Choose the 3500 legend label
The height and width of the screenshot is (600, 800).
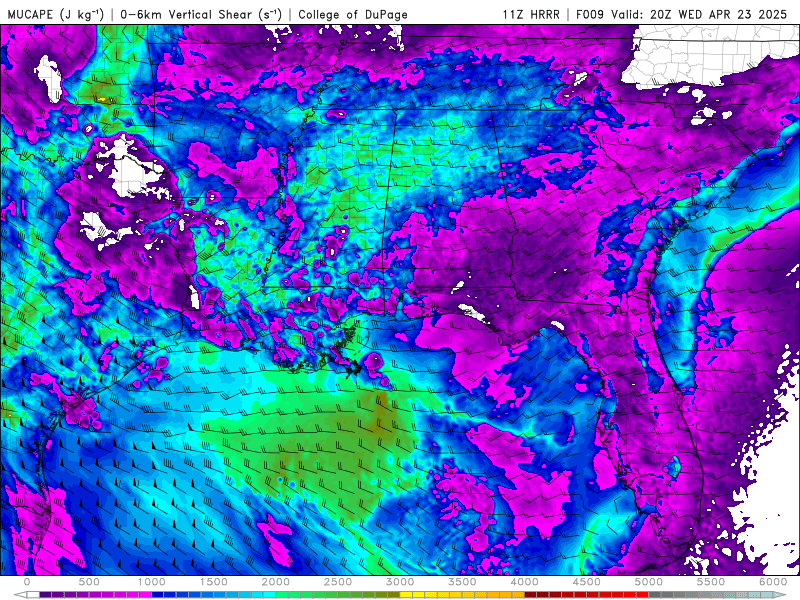462,582
